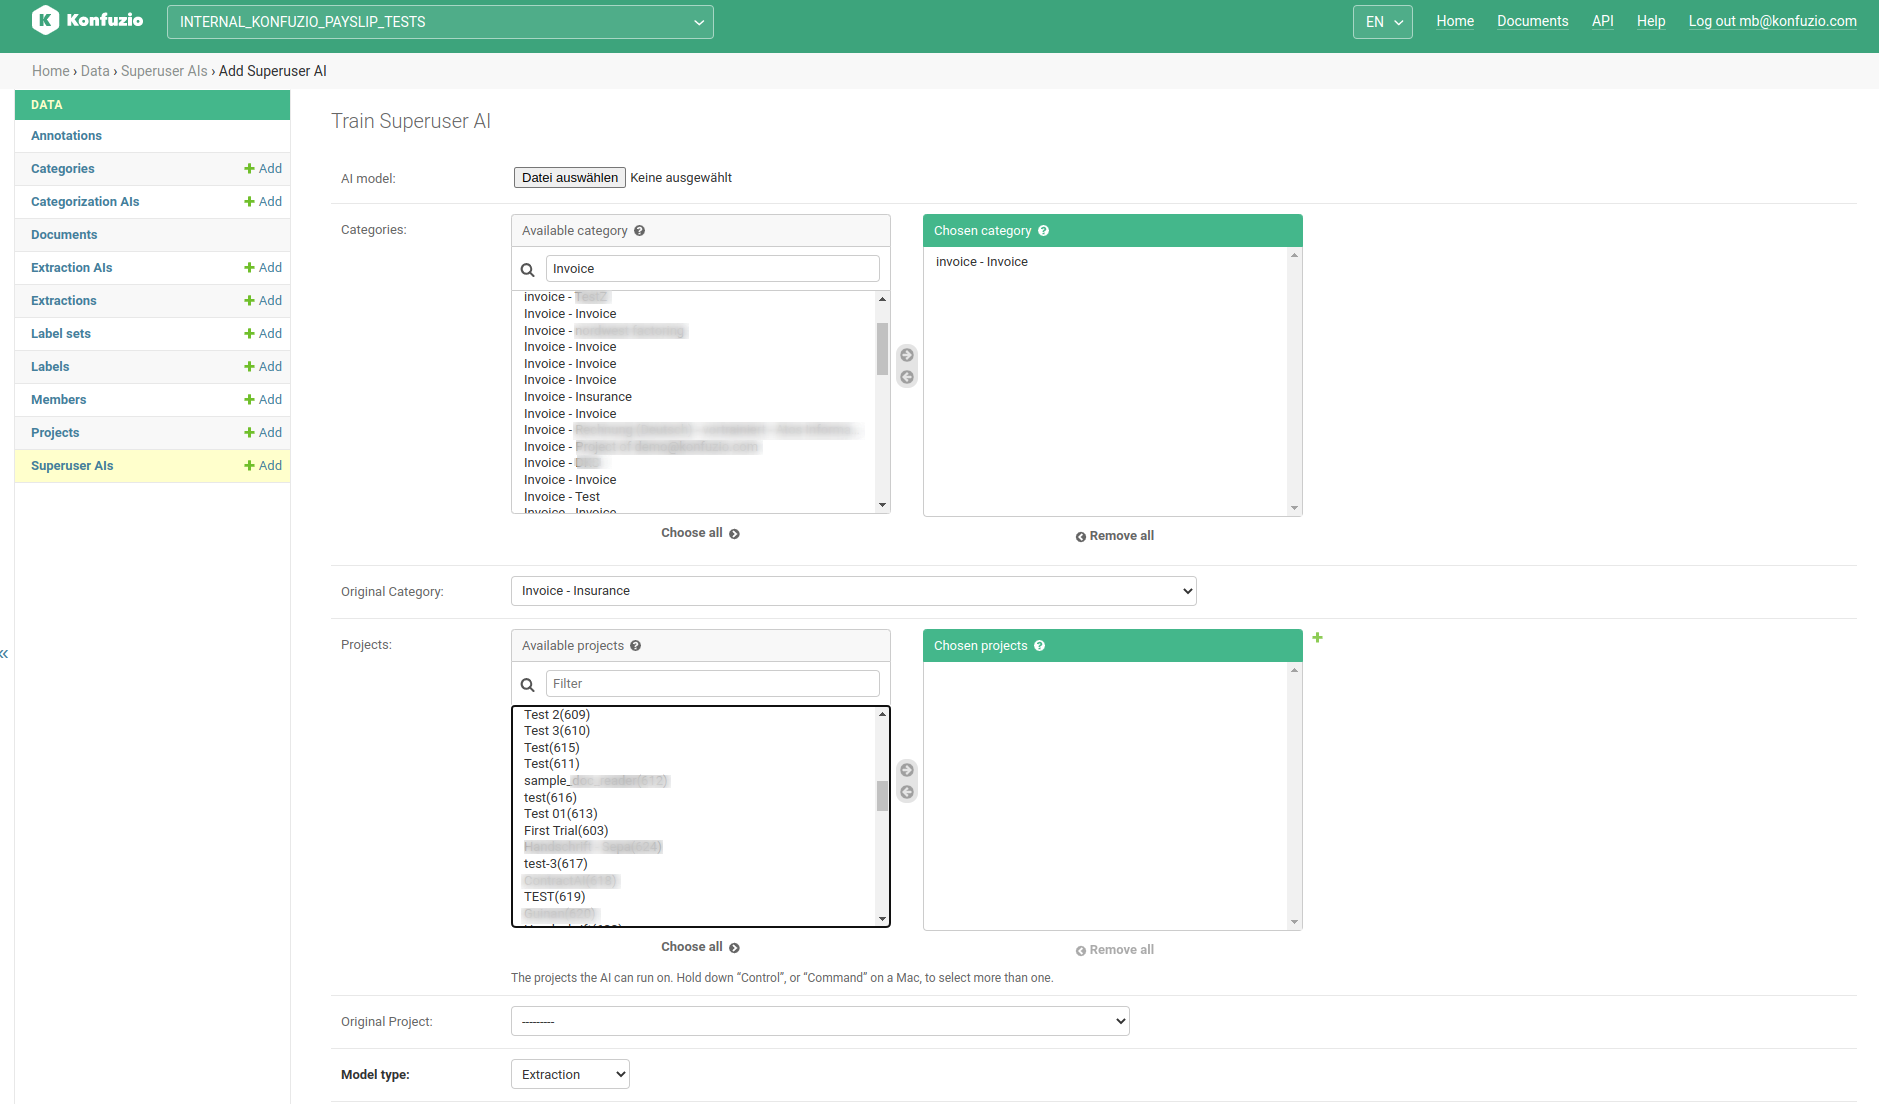This screenshot has width=1879, height=1104.
Task: Open the Original Project dropdown
Action: pyautogui.click(x=820, y=1021)
